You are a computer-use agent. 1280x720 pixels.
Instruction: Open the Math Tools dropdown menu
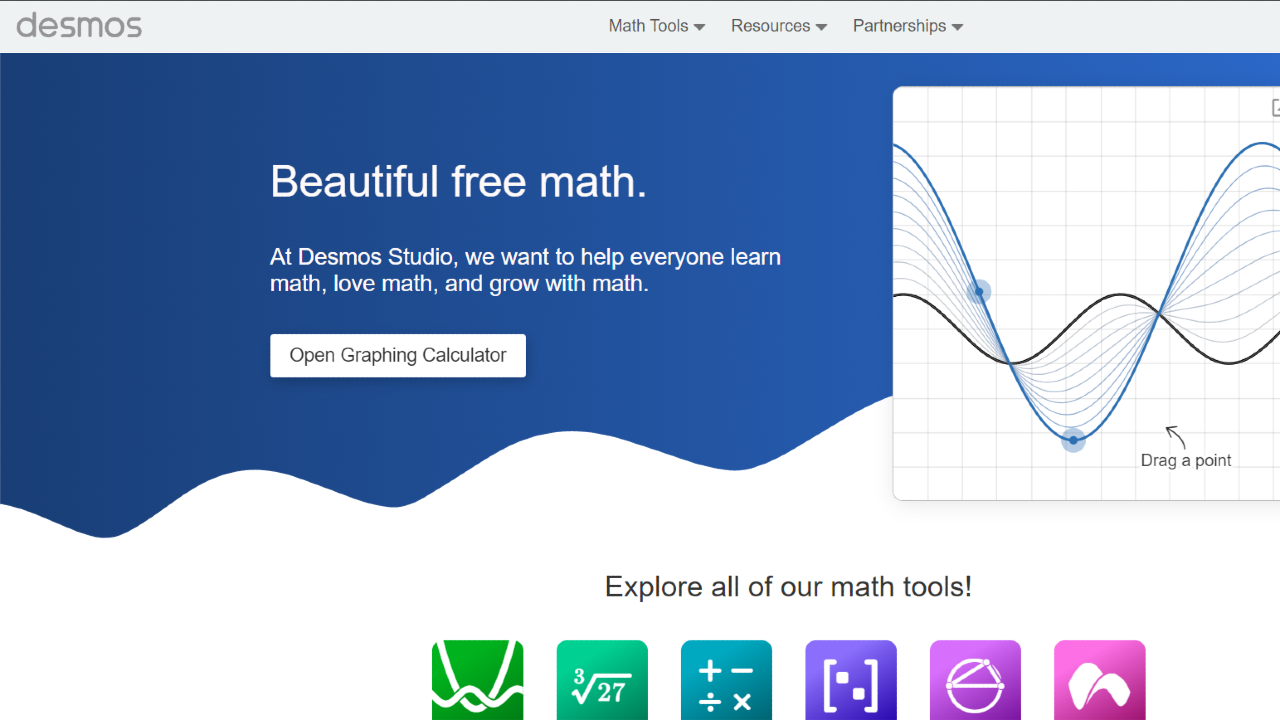657,26
